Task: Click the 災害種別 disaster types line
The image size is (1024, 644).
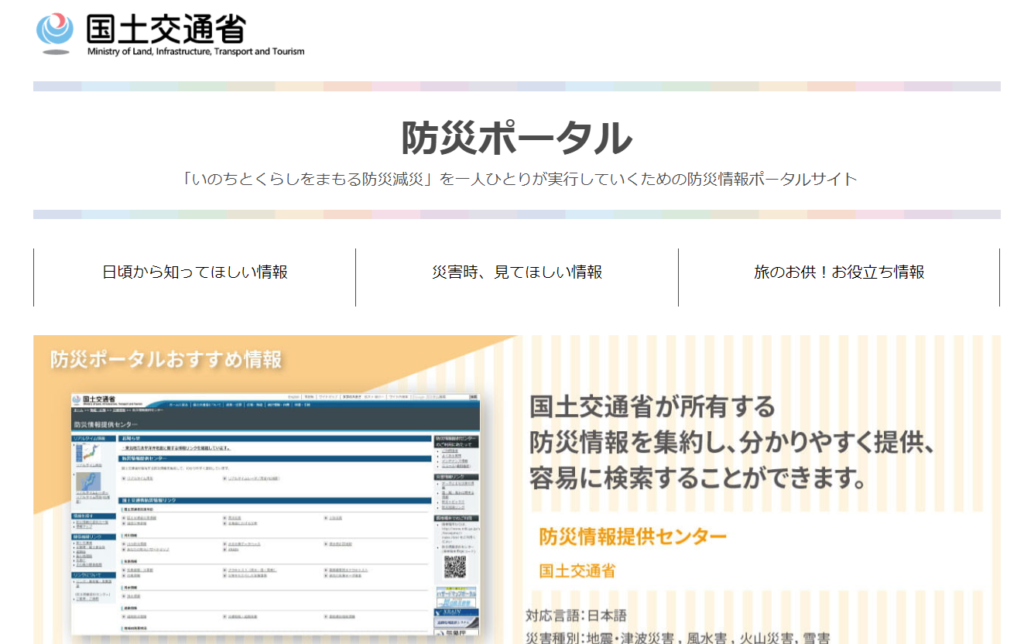Action: 678,637
